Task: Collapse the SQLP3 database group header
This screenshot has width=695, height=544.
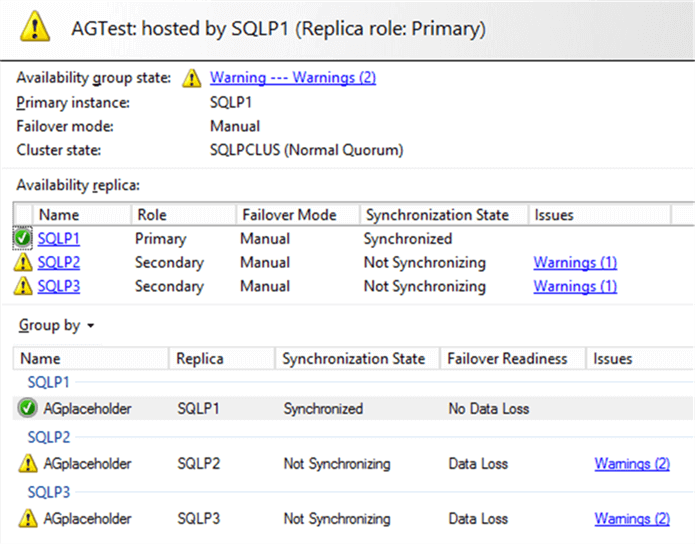Action: (48, 492)
